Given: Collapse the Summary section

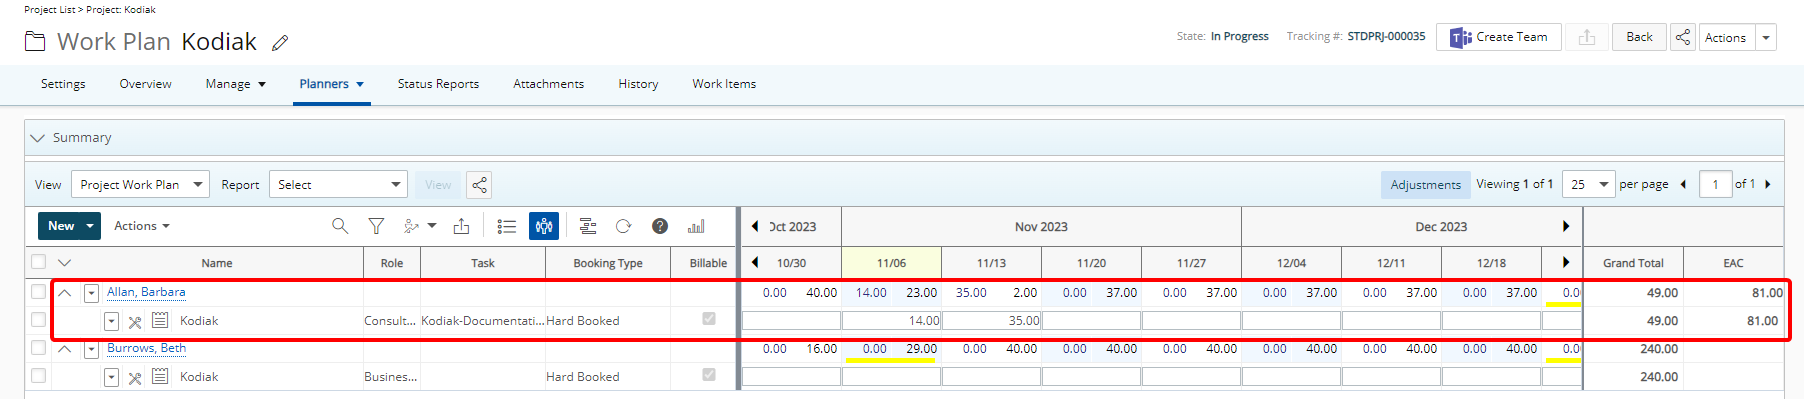Looking at the screenshot, I should point(38,138).
